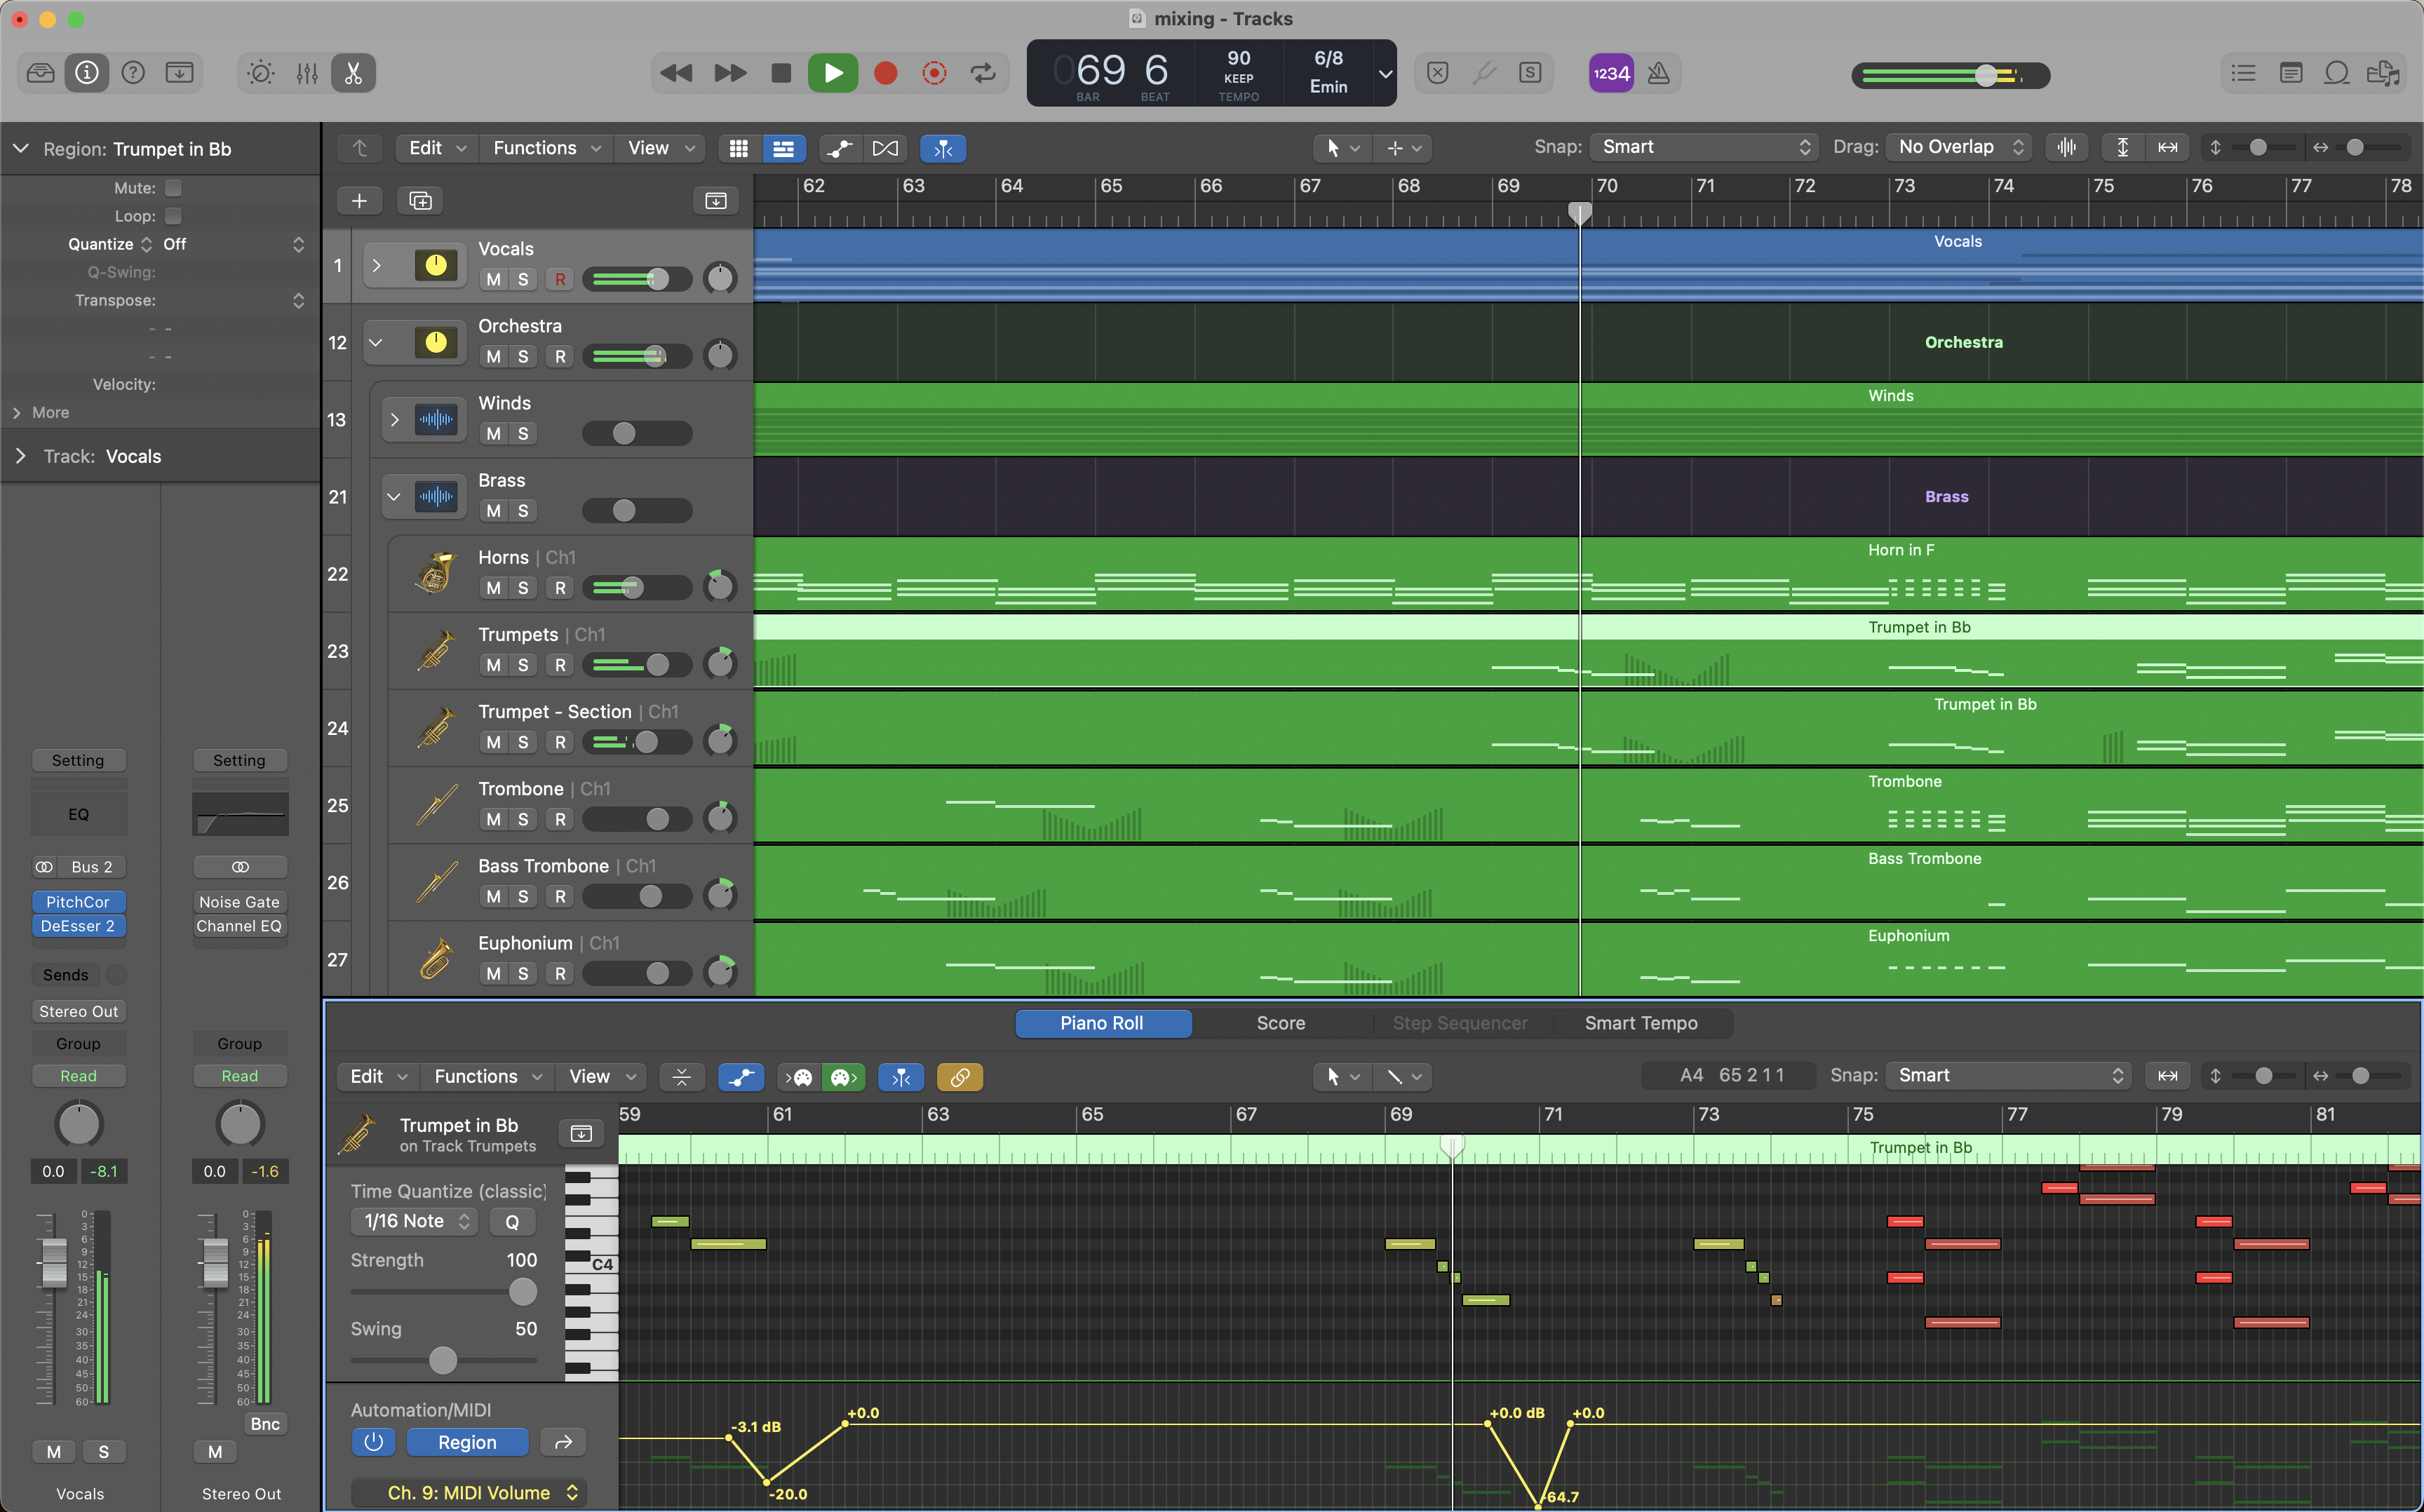Solo the Horns track
The width and height of the screenshot is (2424, 1512).
[522, 588]
